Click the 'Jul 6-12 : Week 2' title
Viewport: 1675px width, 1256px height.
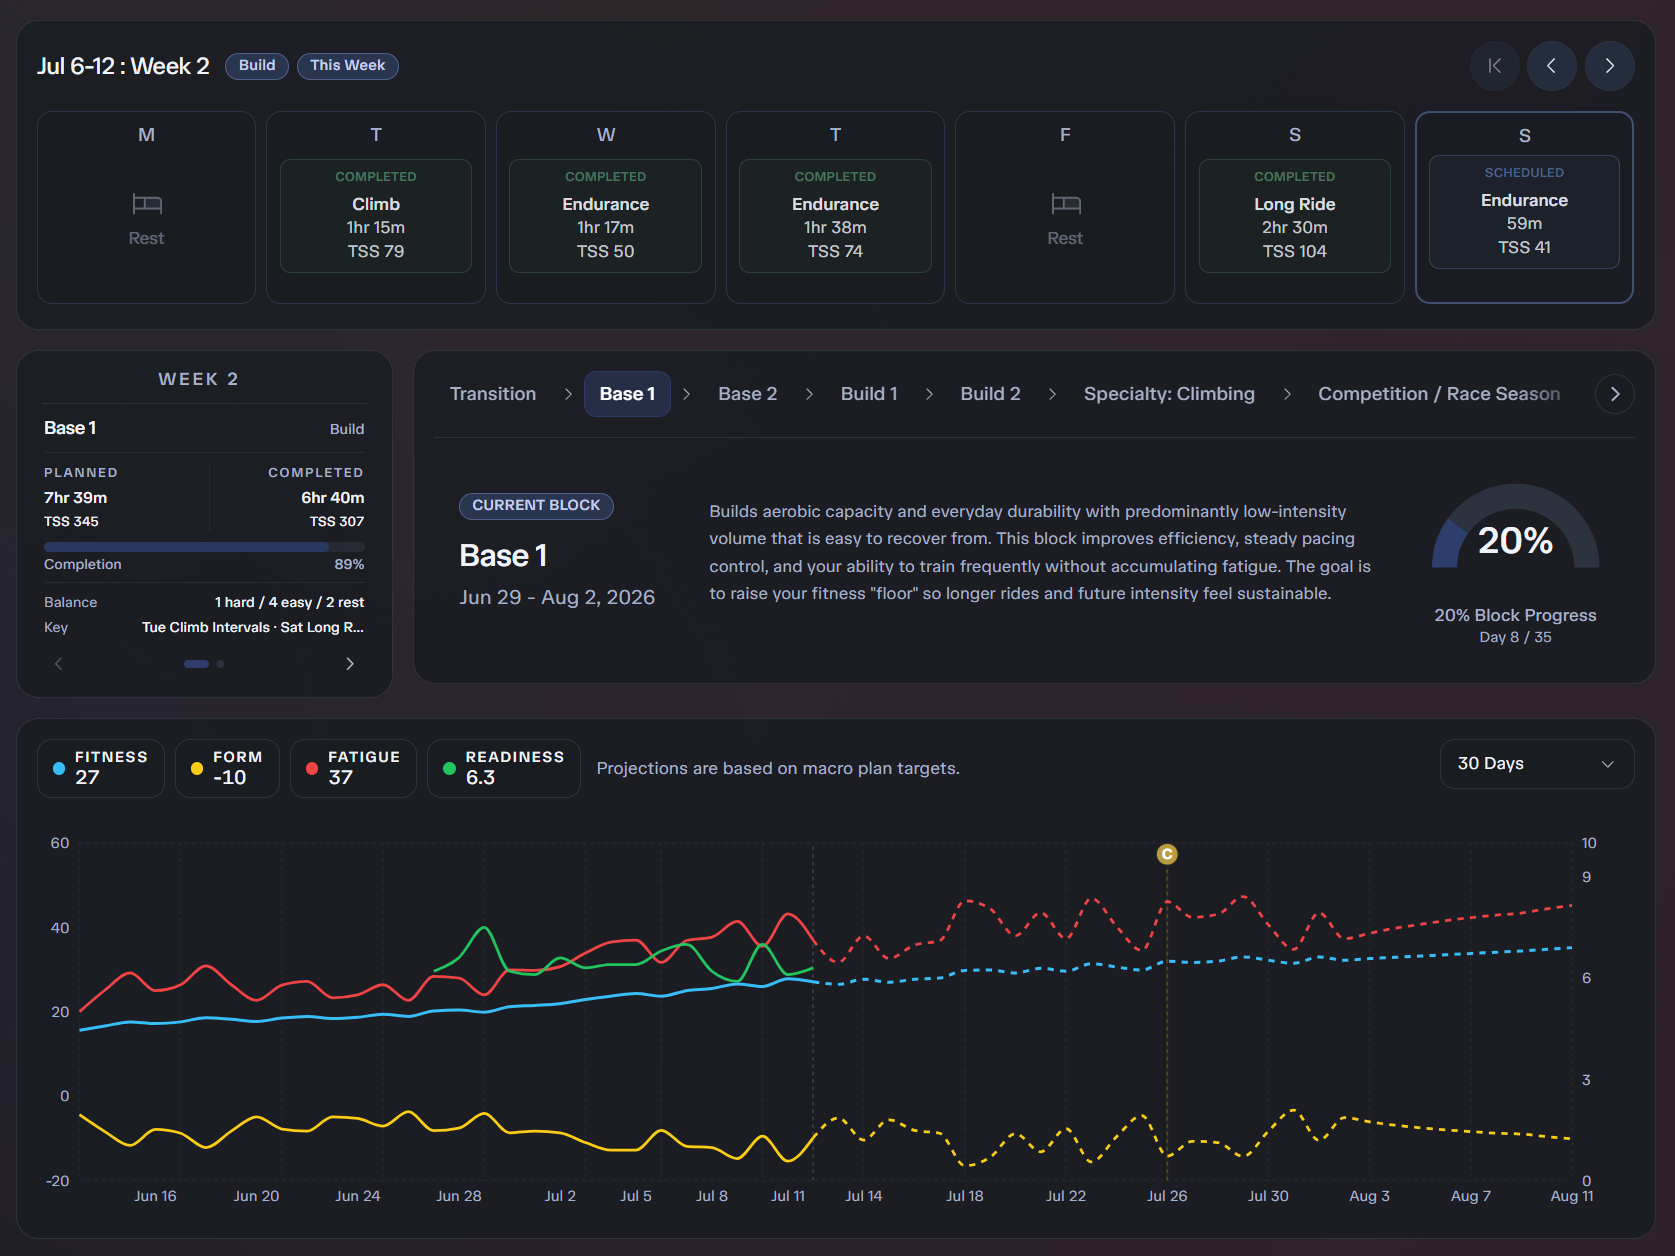123,66
